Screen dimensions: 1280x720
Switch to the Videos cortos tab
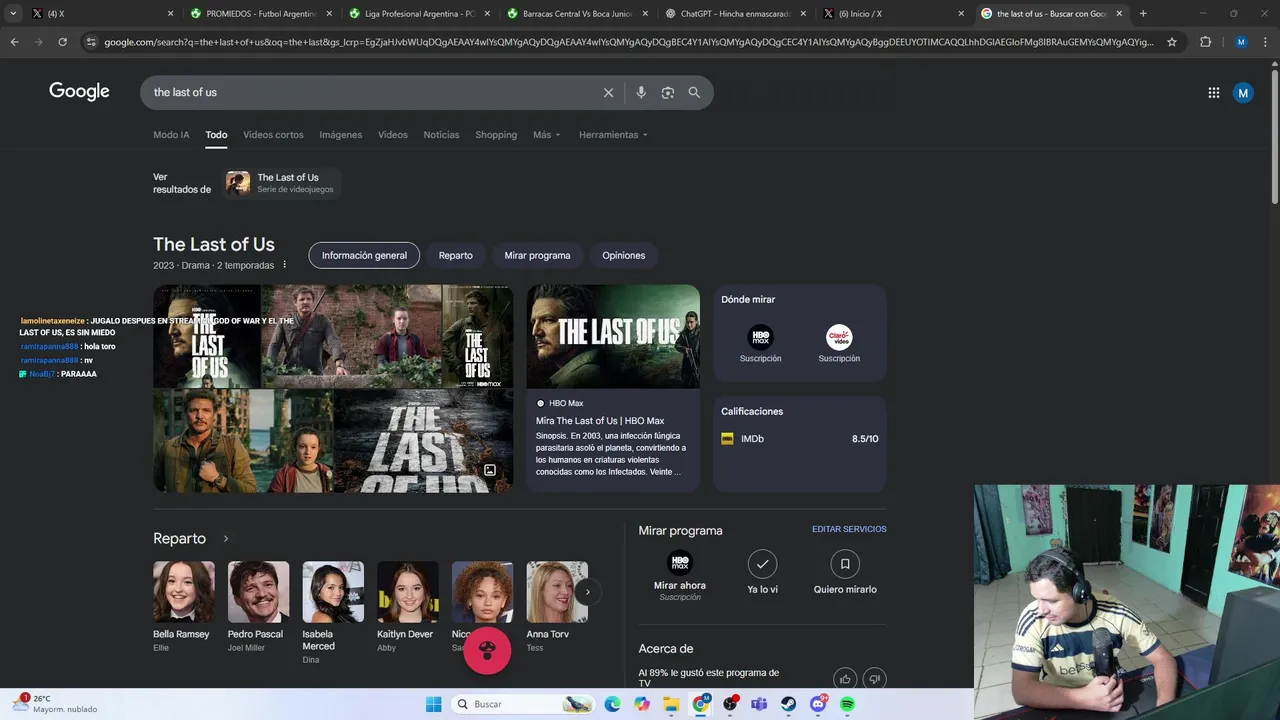(273, 135)
